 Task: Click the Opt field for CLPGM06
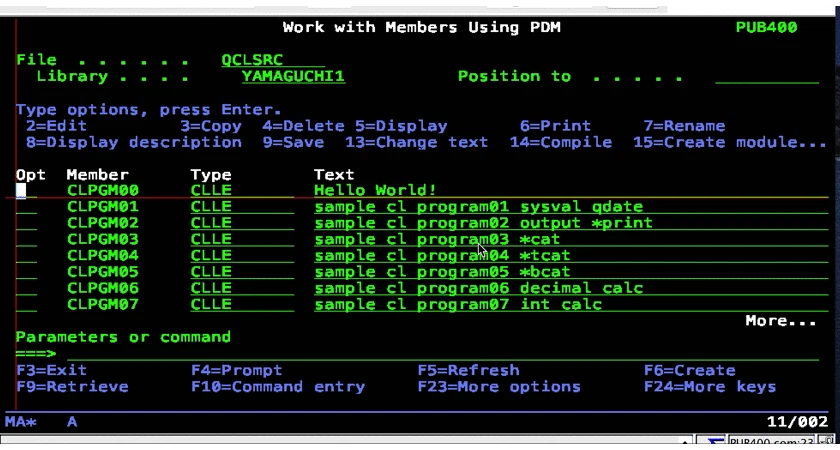click(26, 288)
